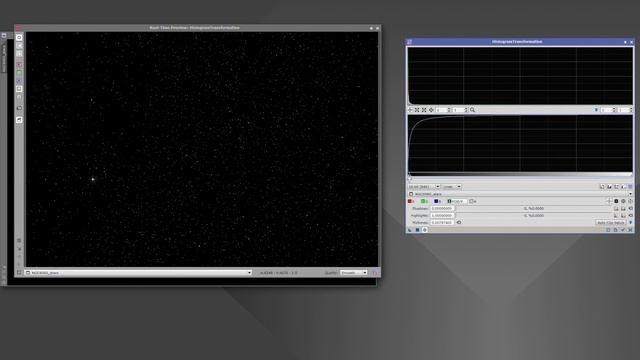
Task: Click the input histogram graph area
Action: click(x=520, y=144)
